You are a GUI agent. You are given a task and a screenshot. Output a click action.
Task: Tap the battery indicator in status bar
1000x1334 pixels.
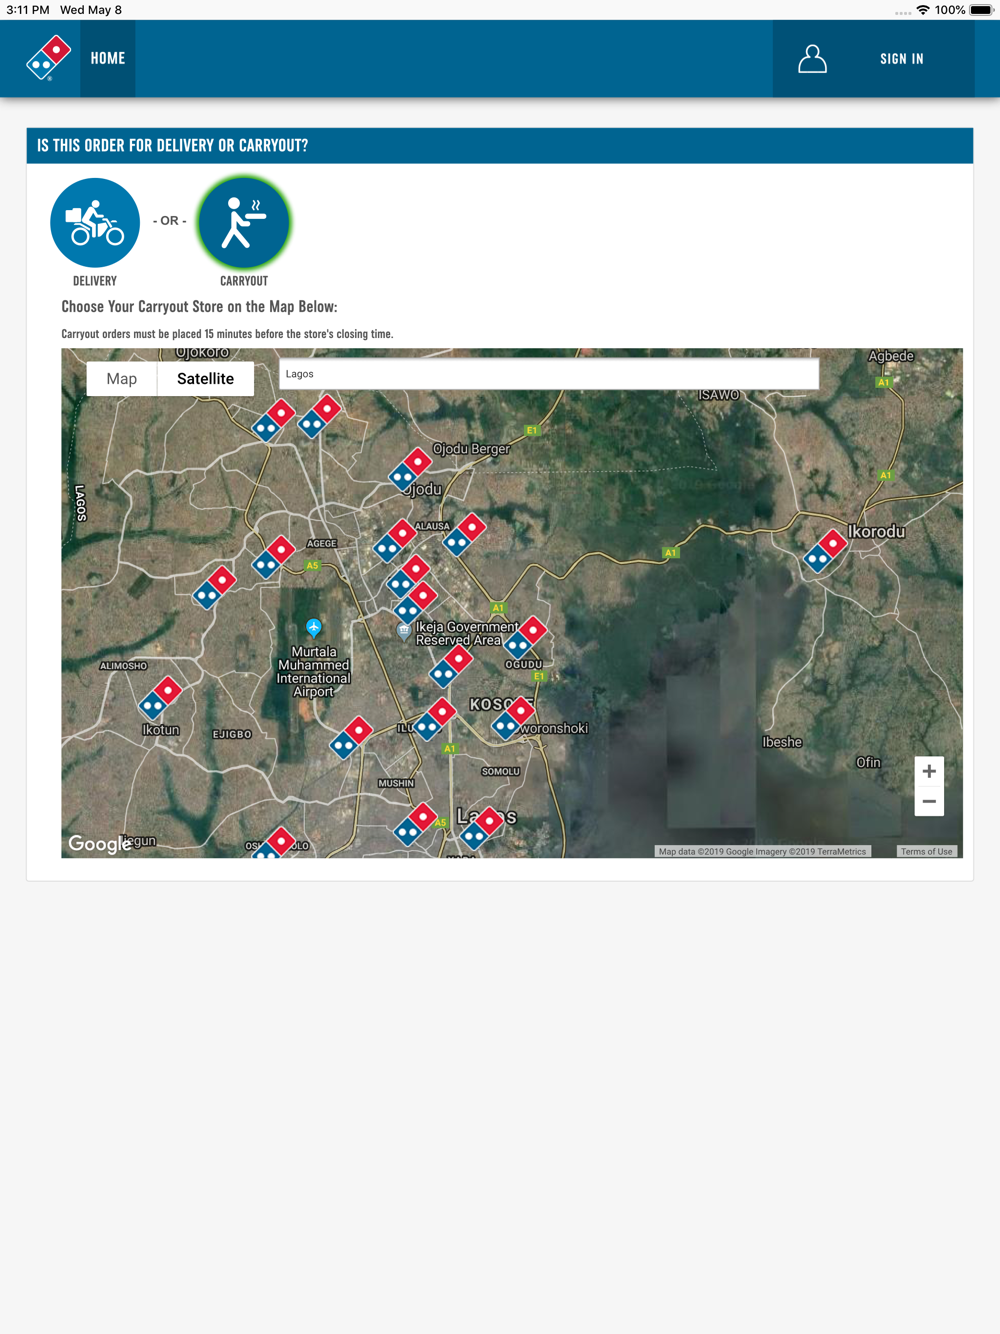click(x=981, y=10)
